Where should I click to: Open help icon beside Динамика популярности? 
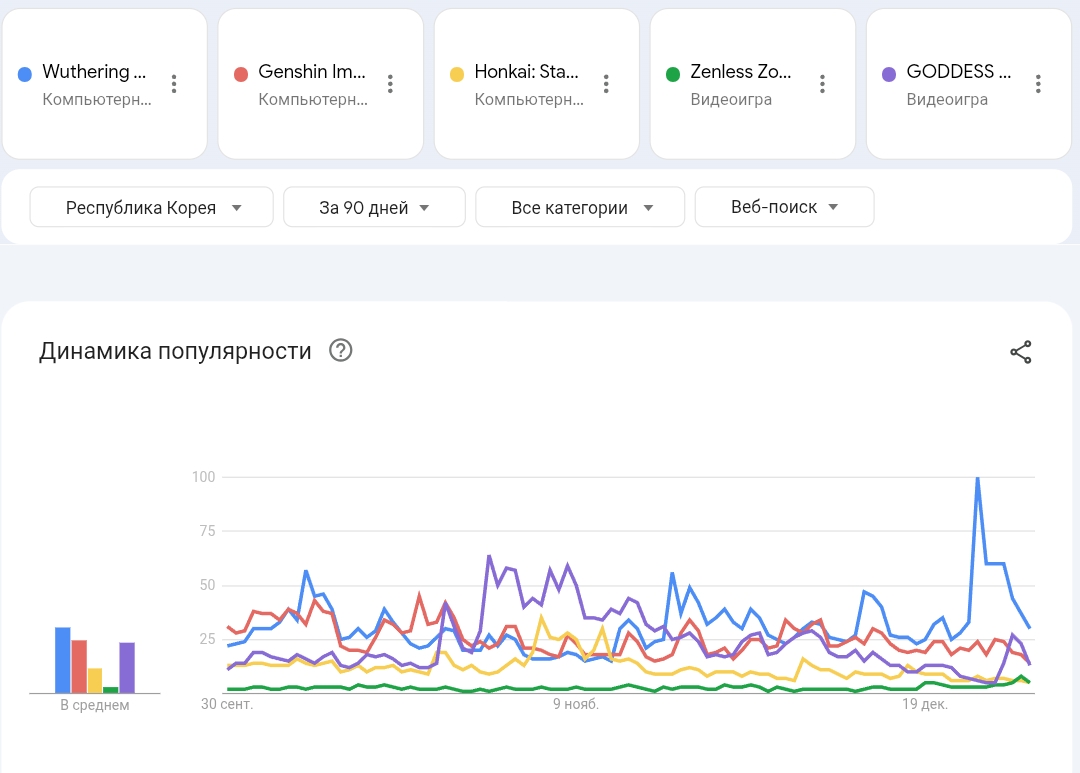[341, 351]
